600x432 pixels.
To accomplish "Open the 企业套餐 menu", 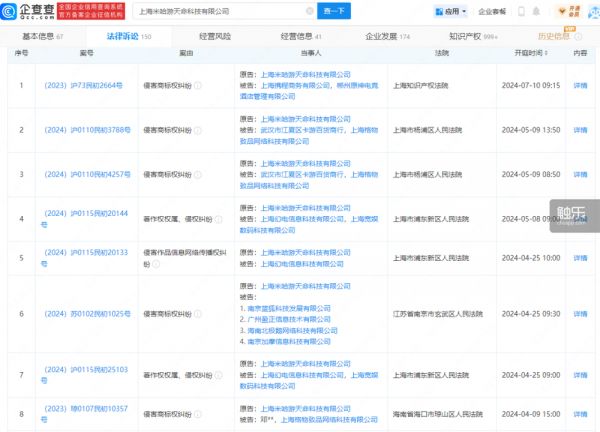I will click(x=492, y=12).
